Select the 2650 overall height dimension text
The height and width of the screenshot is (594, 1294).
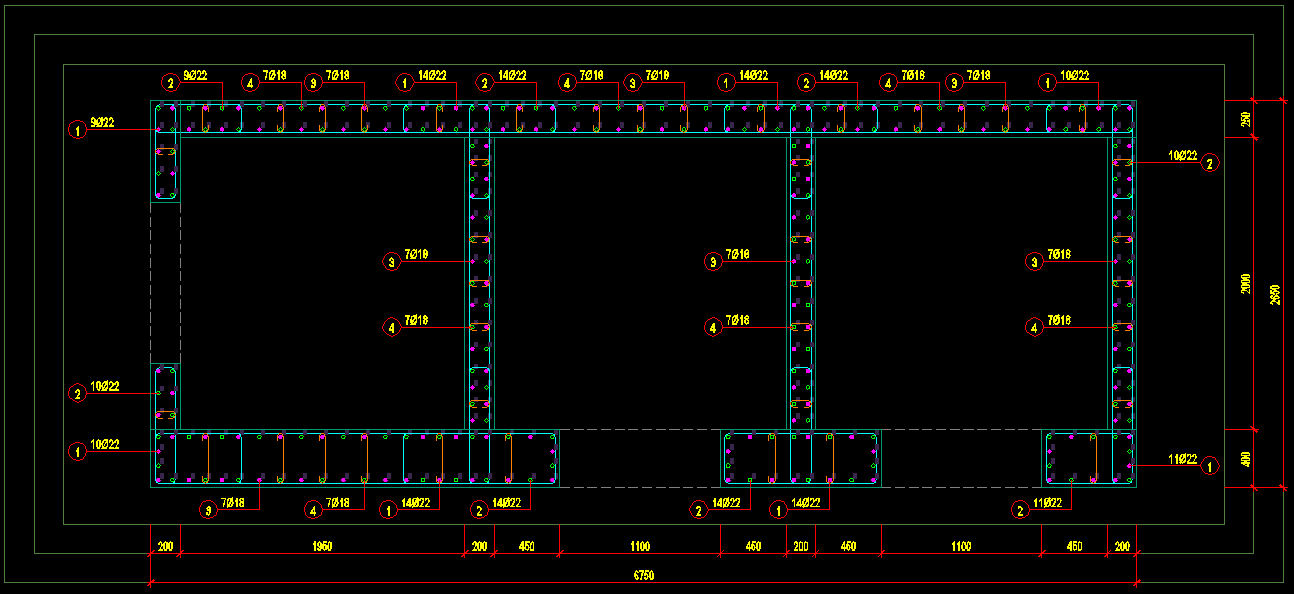click(x=1273, y=294)
